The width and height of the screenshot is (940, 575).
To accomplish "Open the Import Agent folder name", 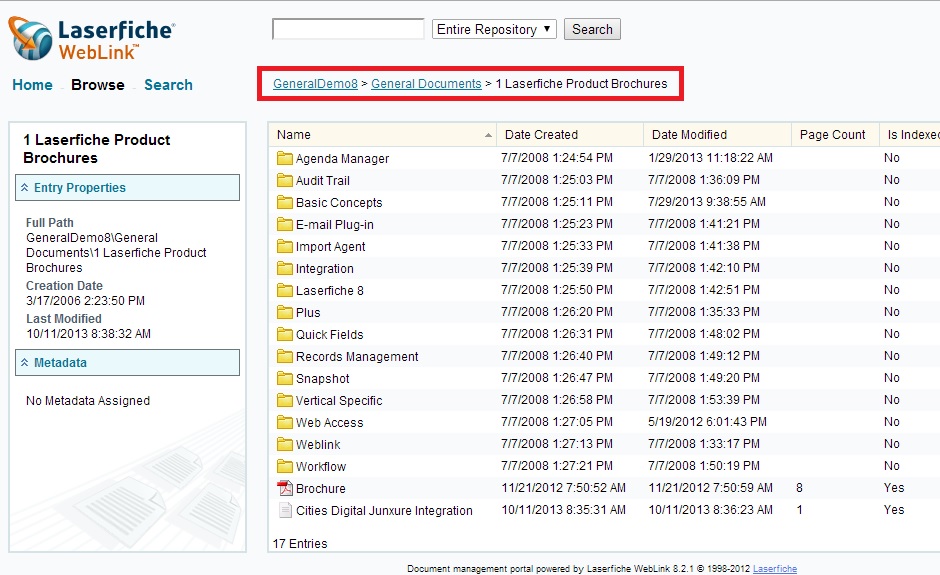I will pos(330,246).
